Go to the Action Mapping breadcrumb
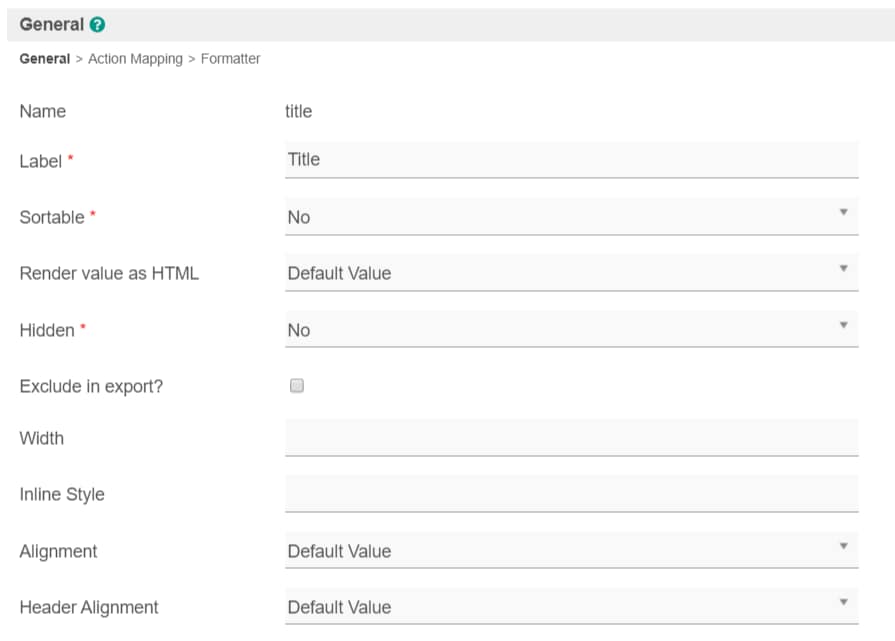This screenshot has height=641, width=895. pyautogui.click(x=135, y=59)
